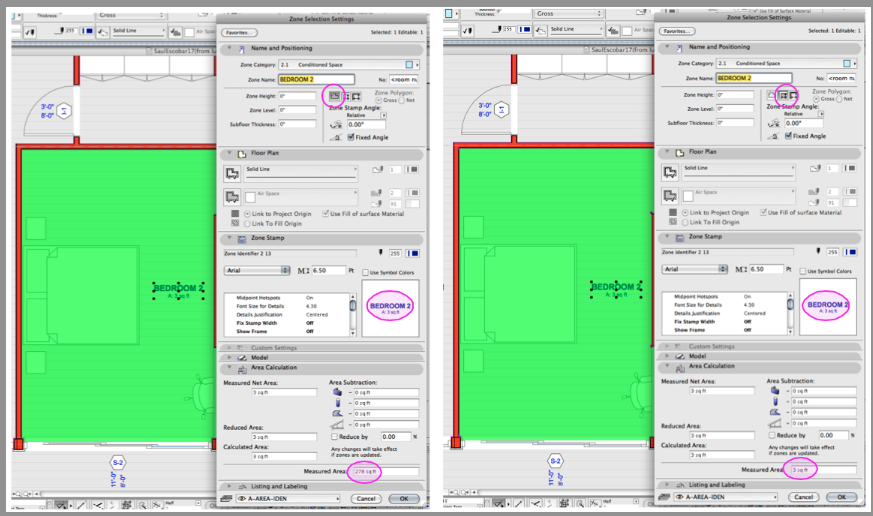Screen dimensions: 873x516
Task: Click OK in the right Zone Selection Settings dialog
Action: 842,497
